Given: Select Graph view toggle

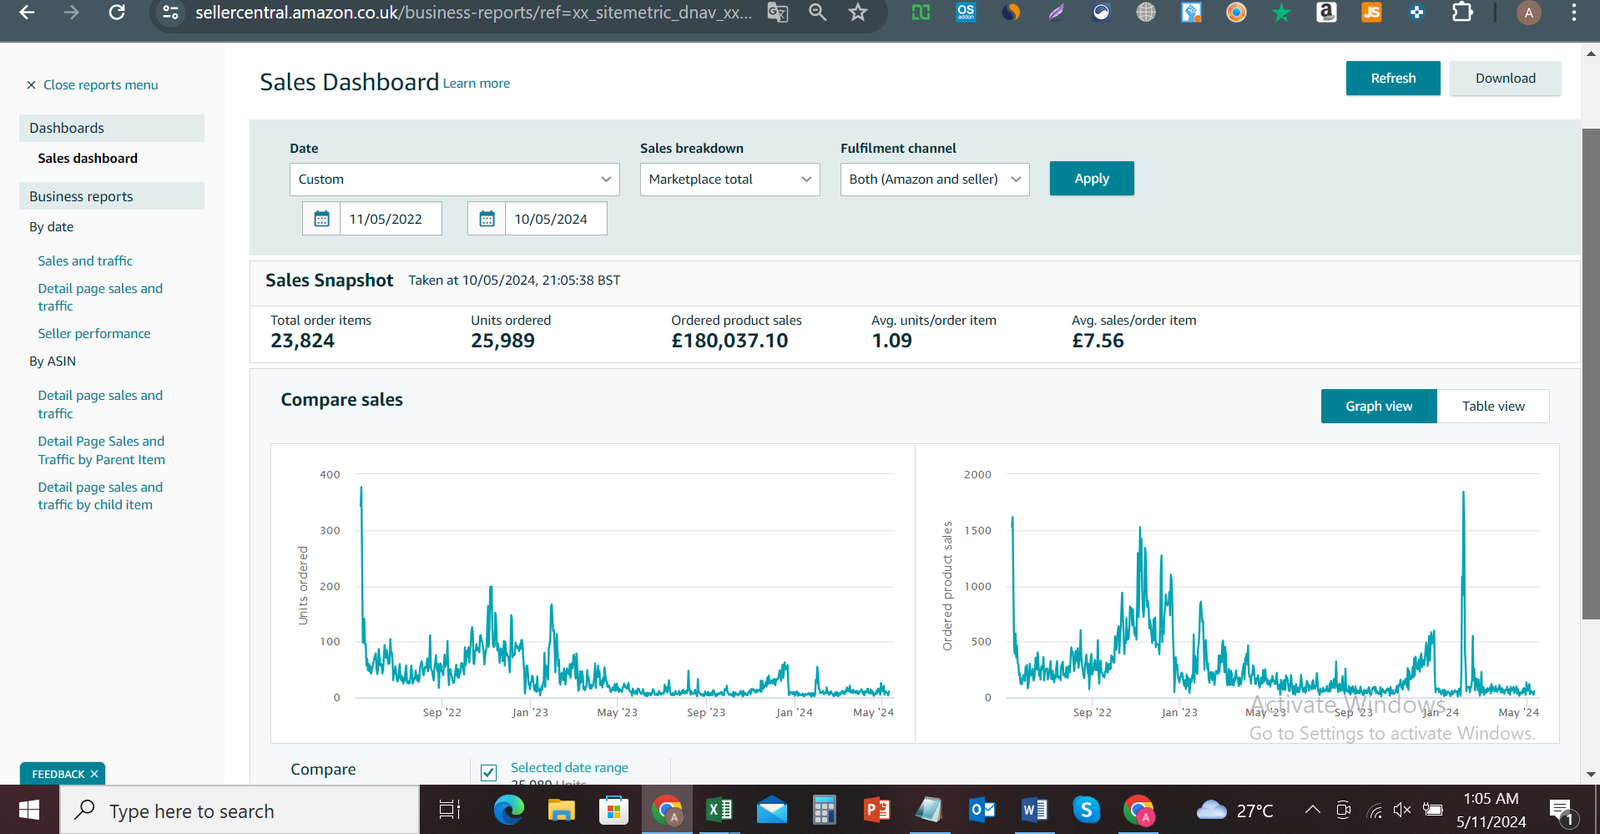Looking at the screenshot, I should click(x=1378, y=406).
